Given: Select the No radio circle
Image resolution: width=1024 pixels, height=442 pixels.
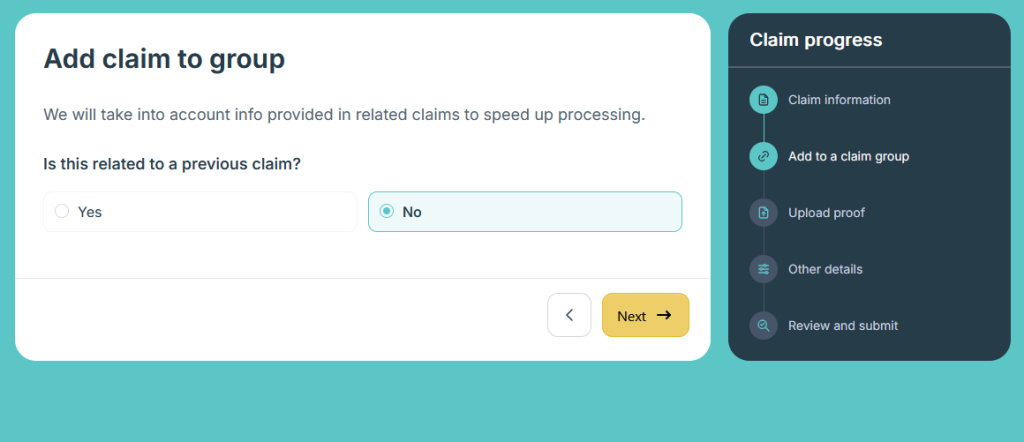Looking at the screenshot, I should 387,211.
